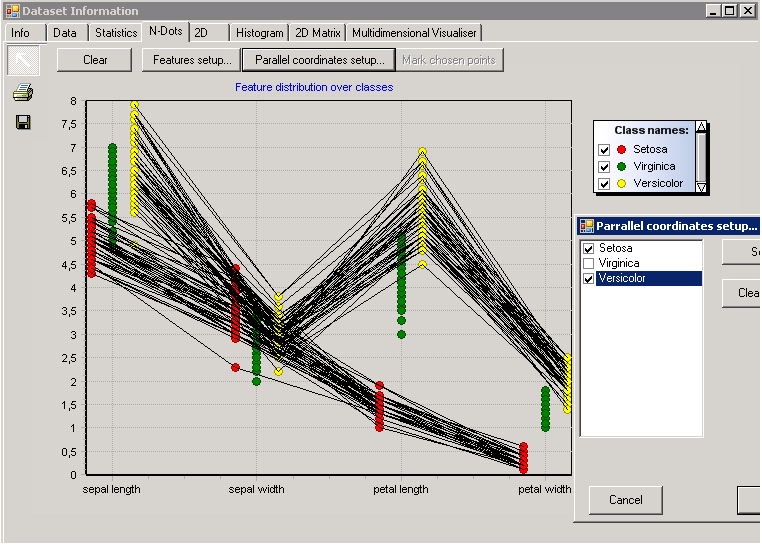Click the petal length axis label
Viewport: 762px width, 548px height.
401,489
